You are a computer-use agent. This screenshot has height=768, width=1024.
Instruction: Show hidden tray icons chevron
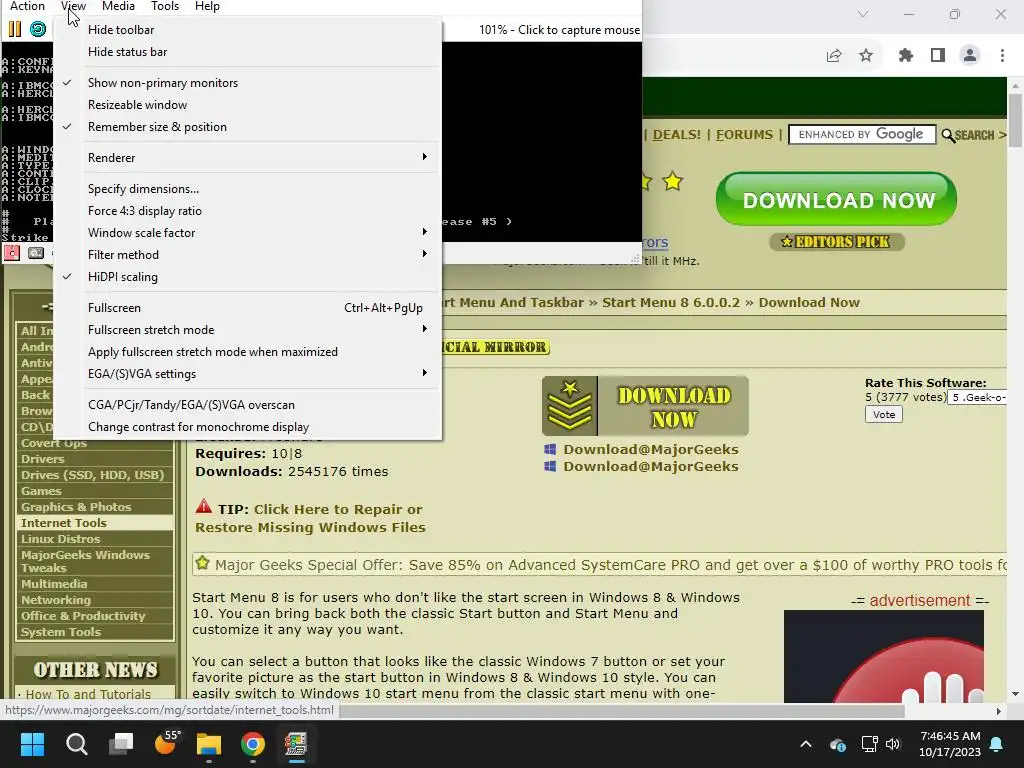[x=806, y=744]
